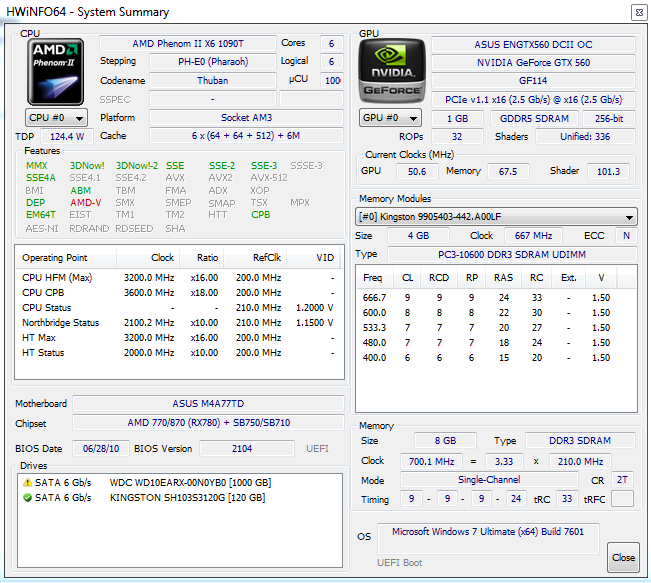Select the HT Status row
Image resolution: width=651 pixels, height=583 pixels.
tap(179, 353)
